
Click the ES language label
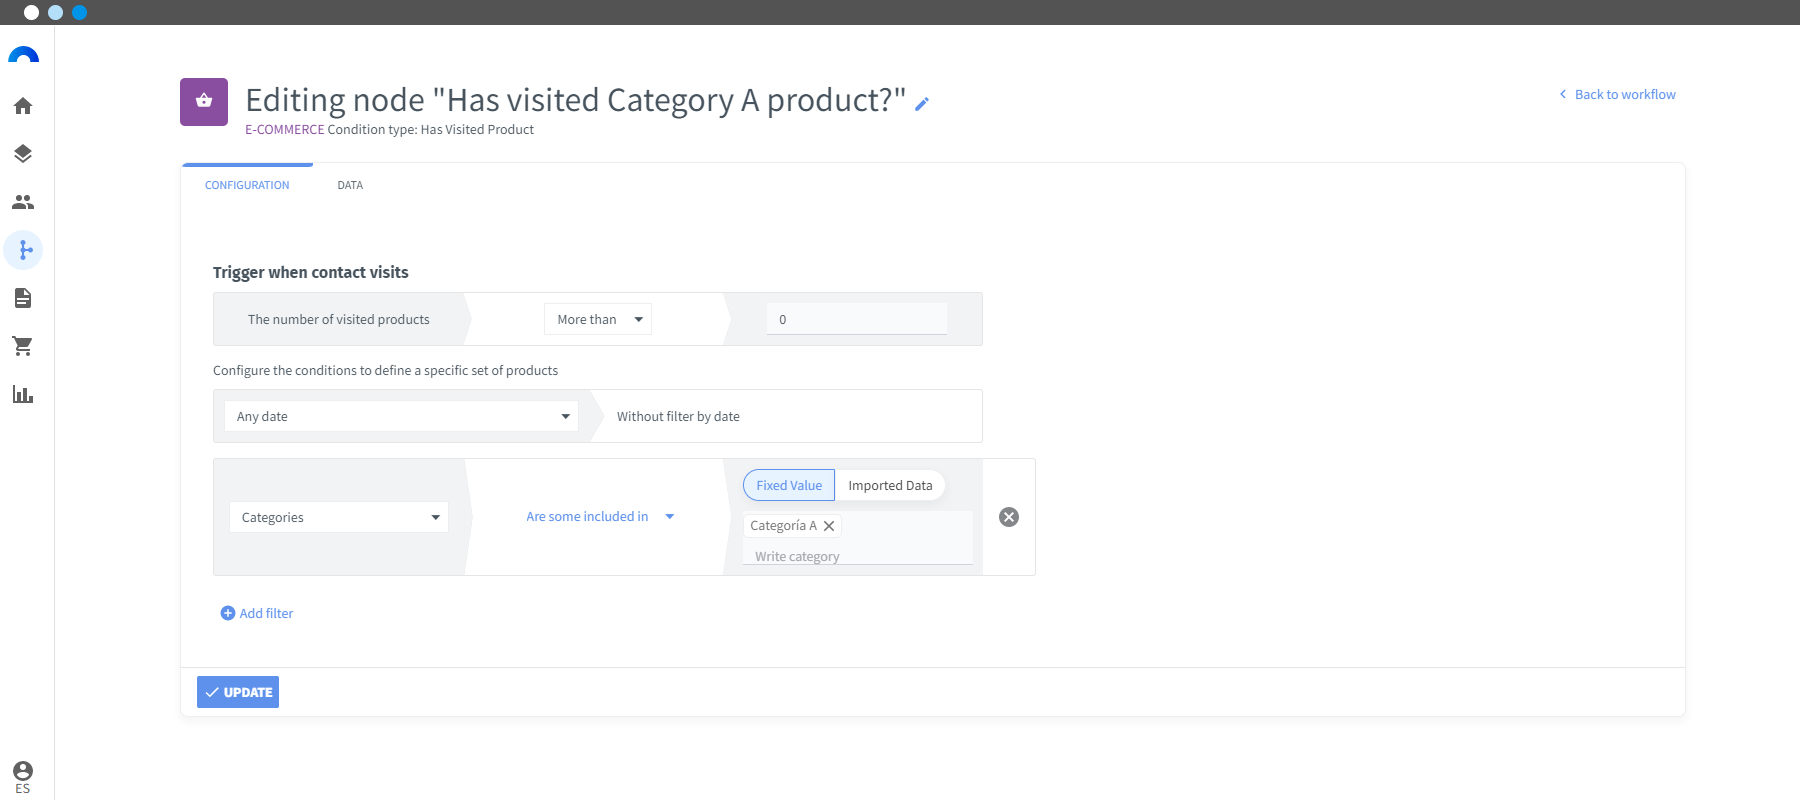click(23, 788)
